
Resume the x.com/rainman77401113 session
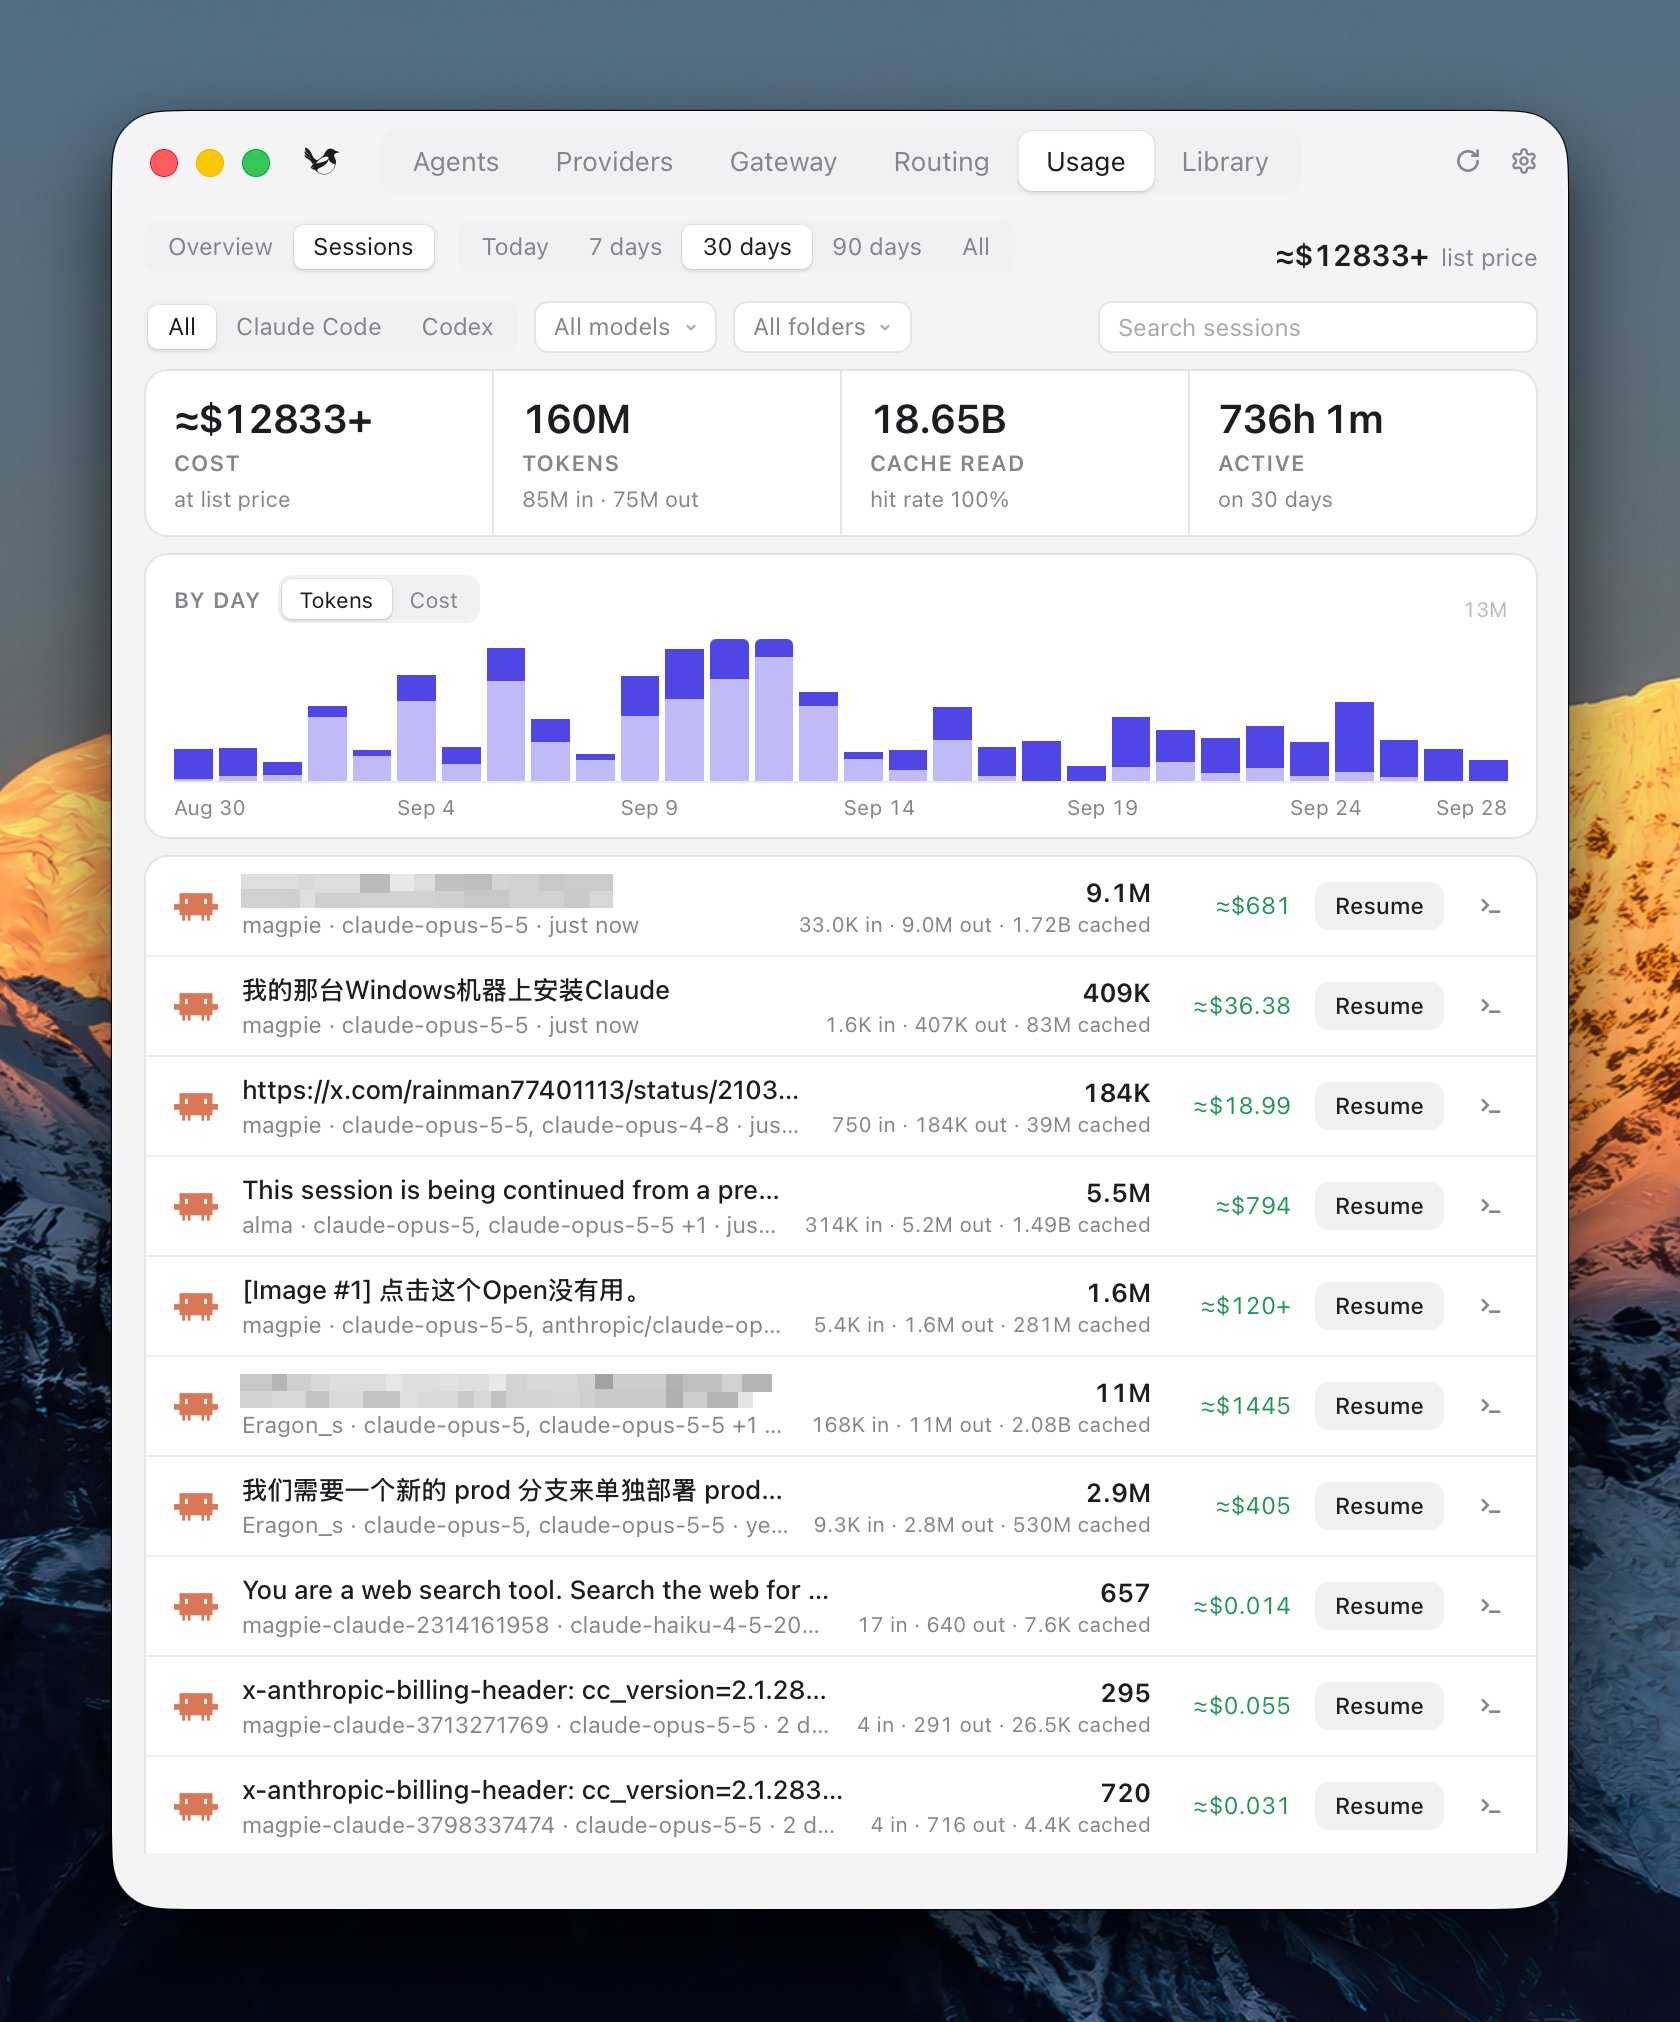[x=1379, y=1106]
